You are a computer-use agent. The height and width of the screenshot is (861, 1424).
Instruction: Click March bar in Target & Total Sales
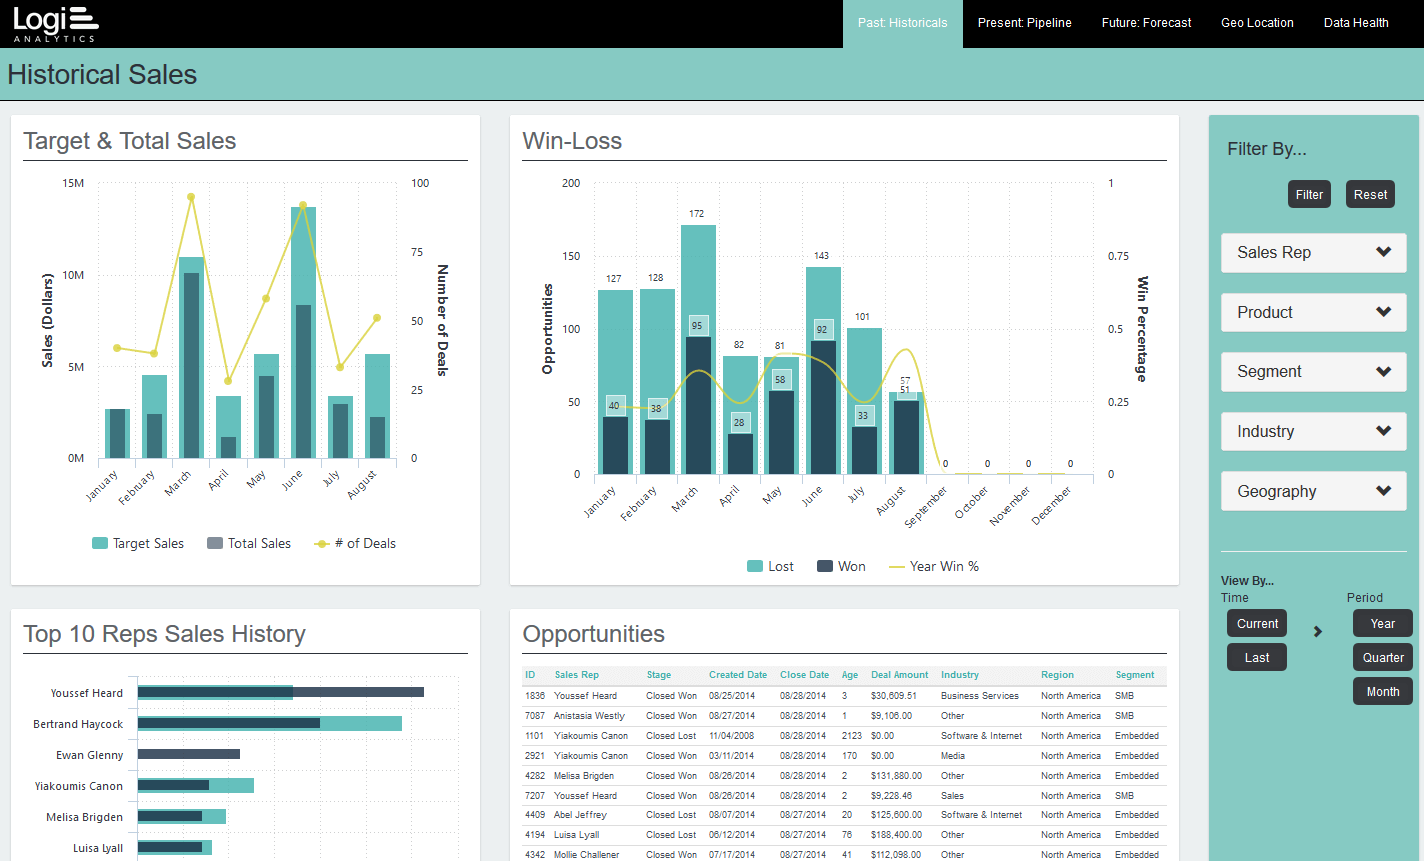(x=192, y=358)
